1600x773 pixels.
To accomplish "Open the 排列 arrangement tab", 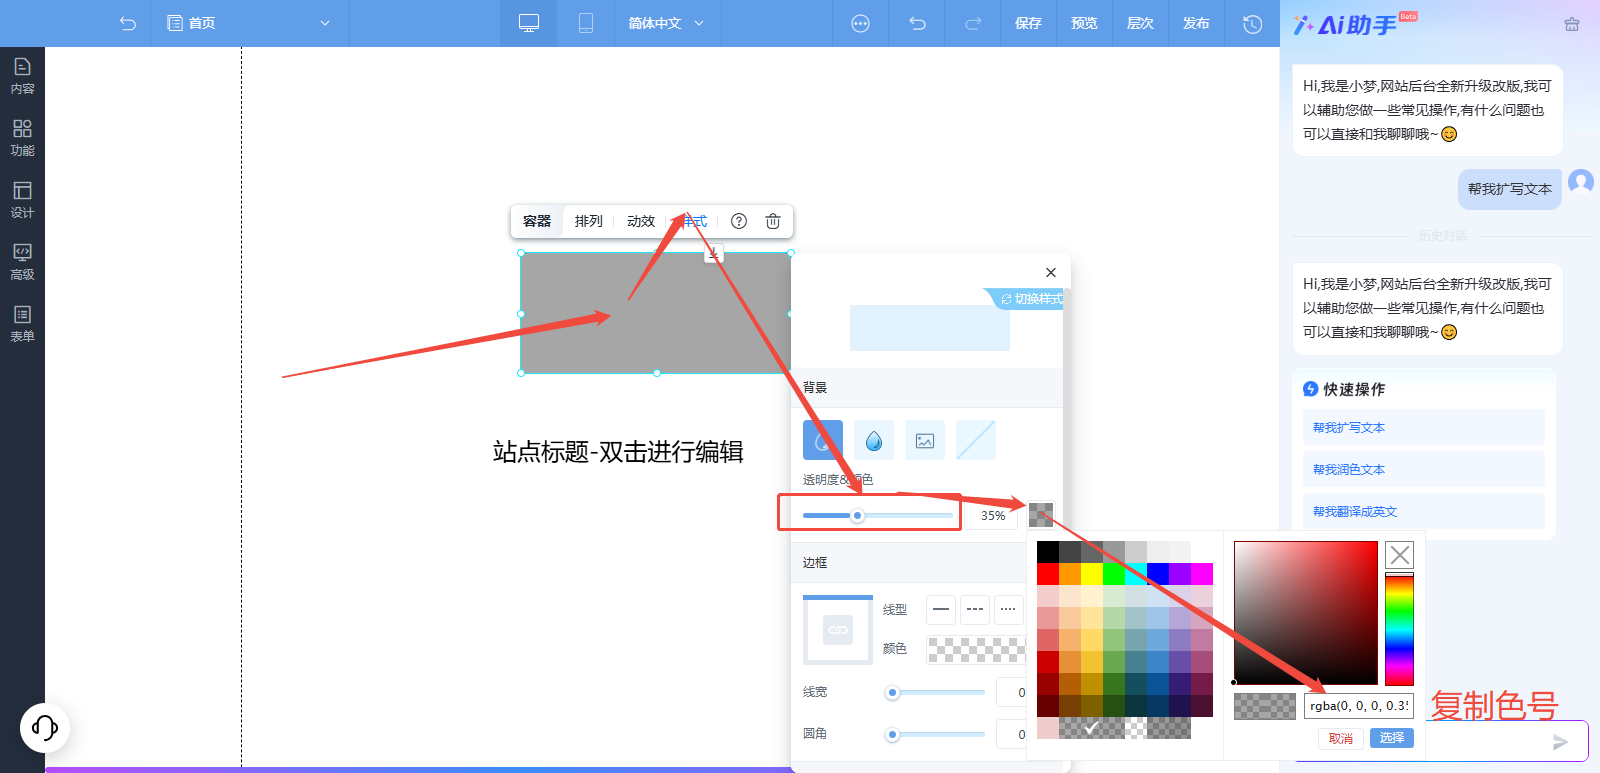I will point(589,221).
